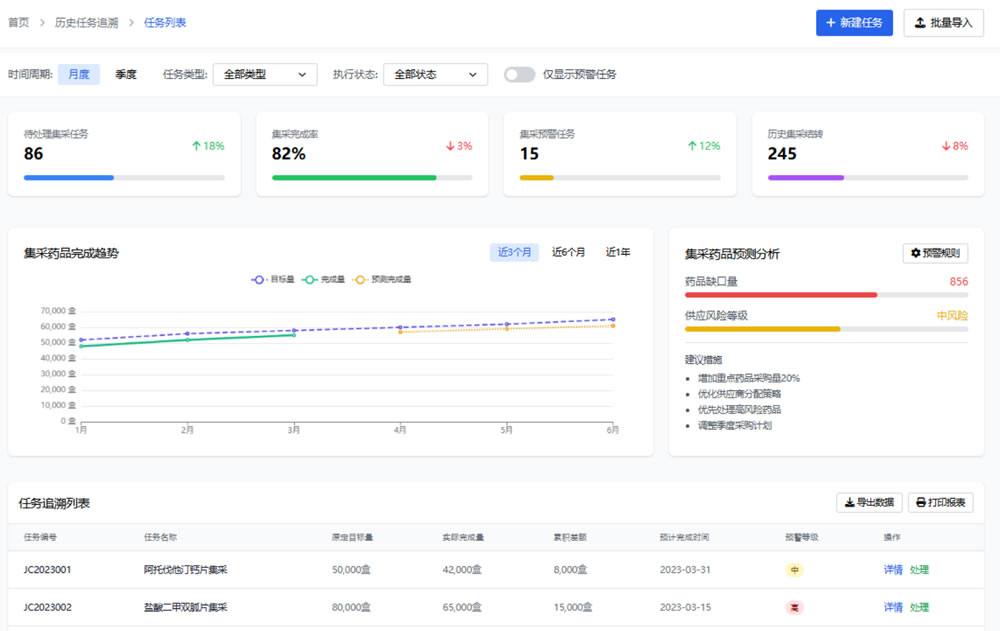1000x631 pixels.
Task: Select the 近6个月 chart range
Action: [x=568, y=252]
